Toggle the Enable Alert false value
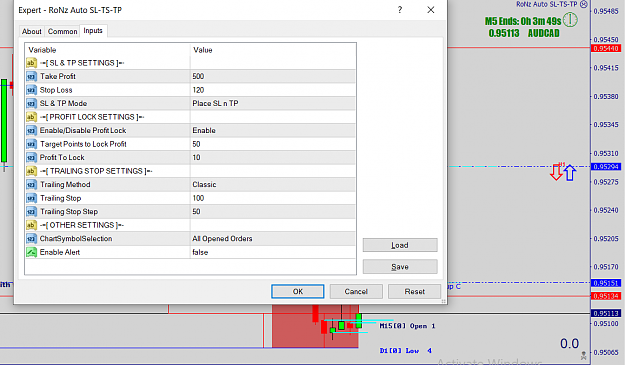Screen dimensions: 625x365 (273, 253)
